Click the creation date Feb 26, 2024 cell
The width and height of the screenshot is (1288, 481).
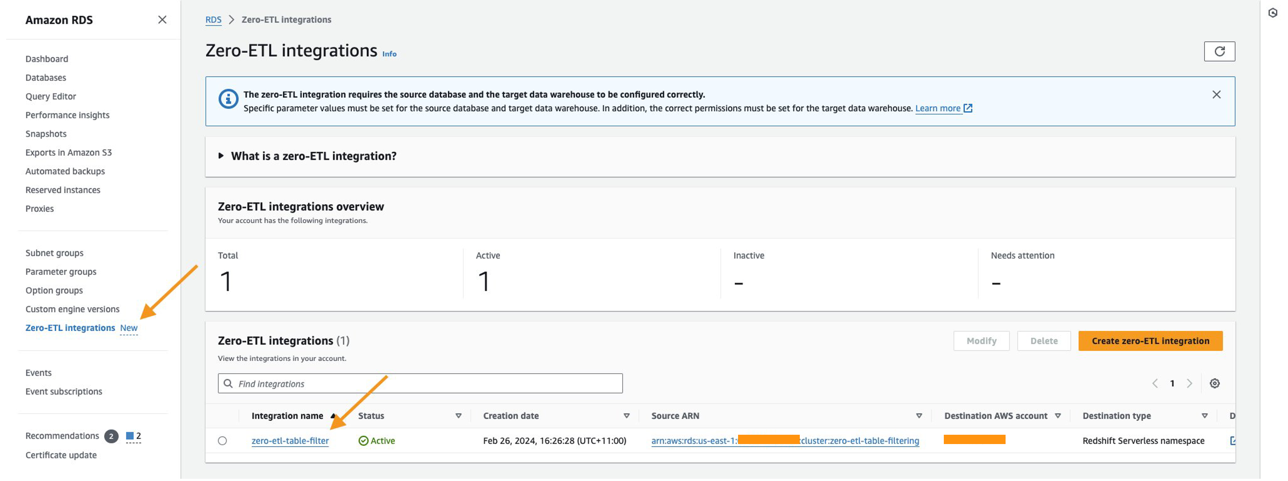click(555, 441)
